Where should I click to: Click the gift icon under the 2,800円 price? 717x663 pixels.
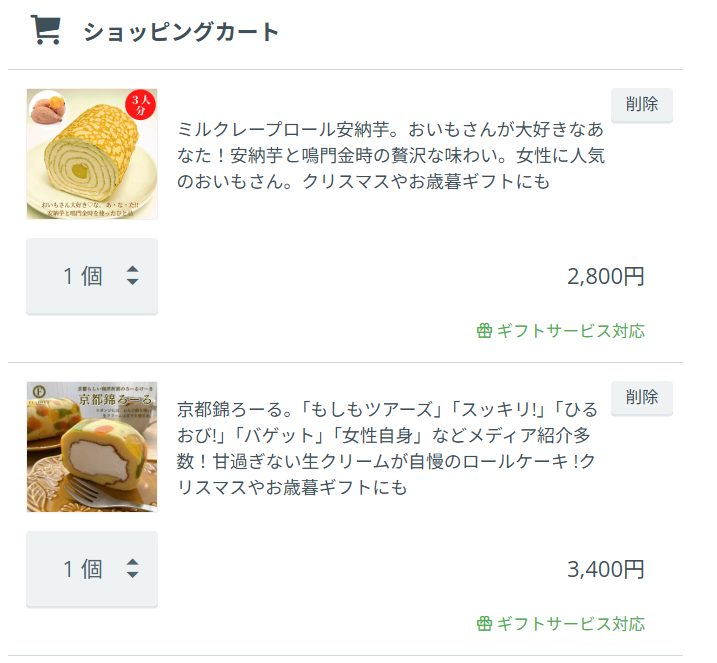[x=485, y=331]
